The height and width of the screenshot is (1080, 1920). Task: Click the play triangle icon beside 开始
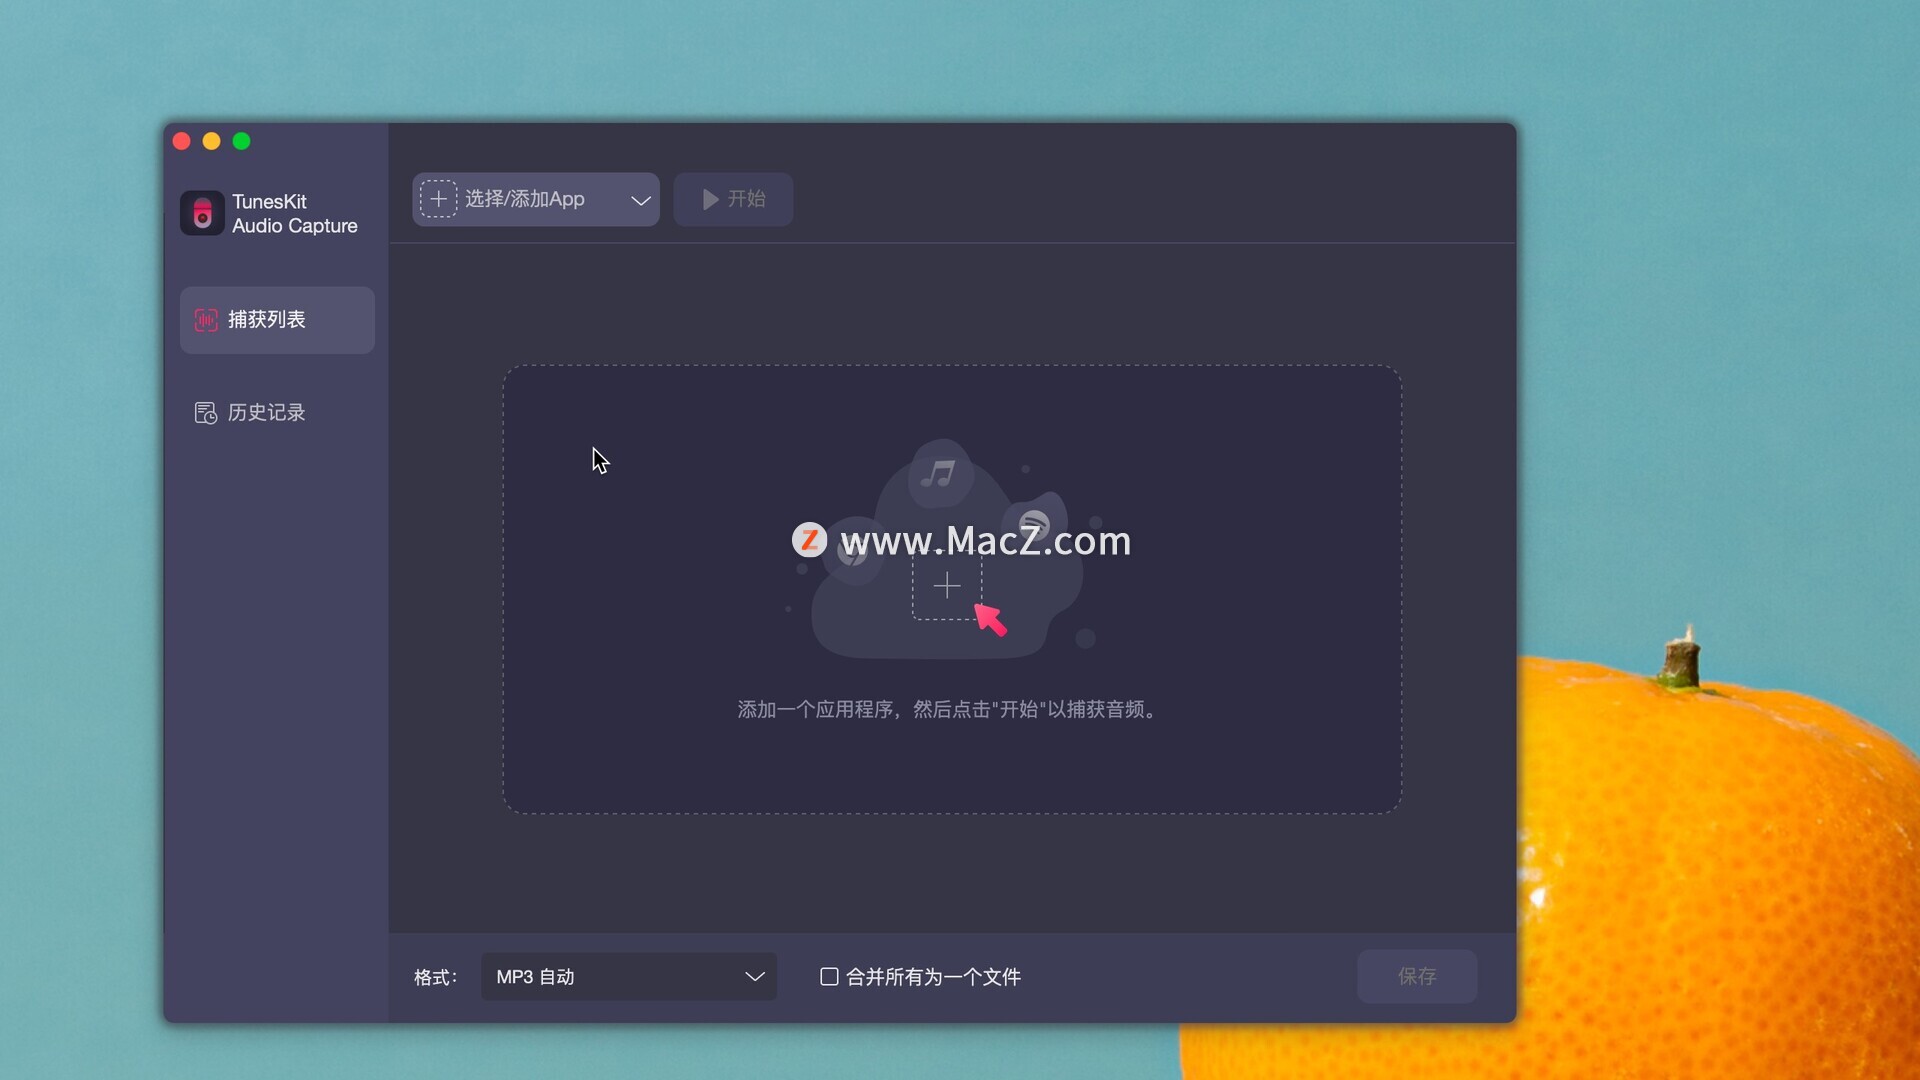pos(710,199)
